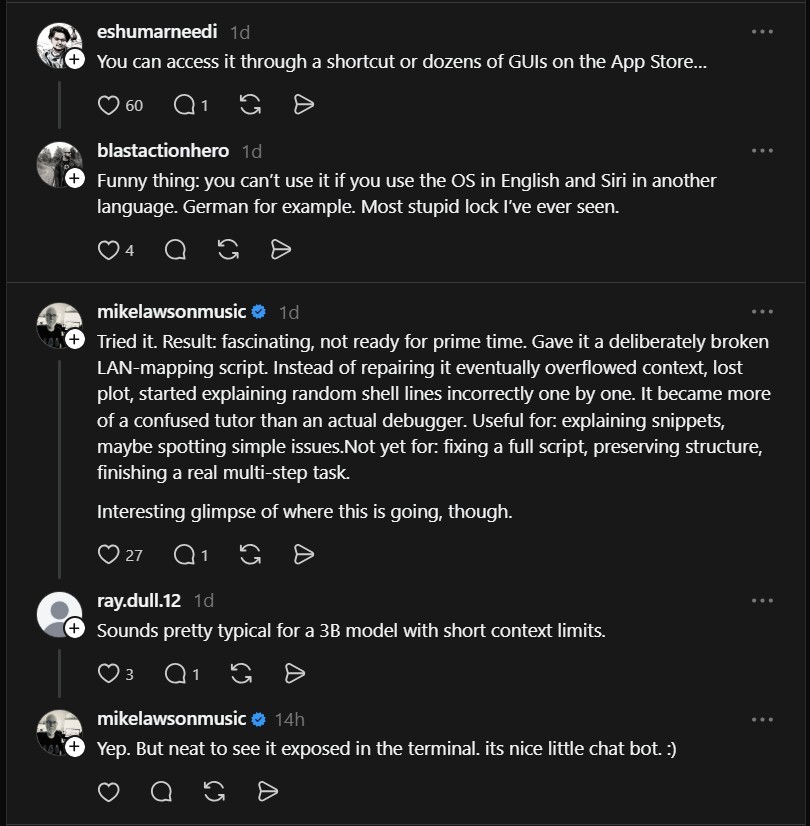View blastactionhero's profile page
Image resolution: width=810 pixels, height=826 pixels.
click(x=163, y=151)
